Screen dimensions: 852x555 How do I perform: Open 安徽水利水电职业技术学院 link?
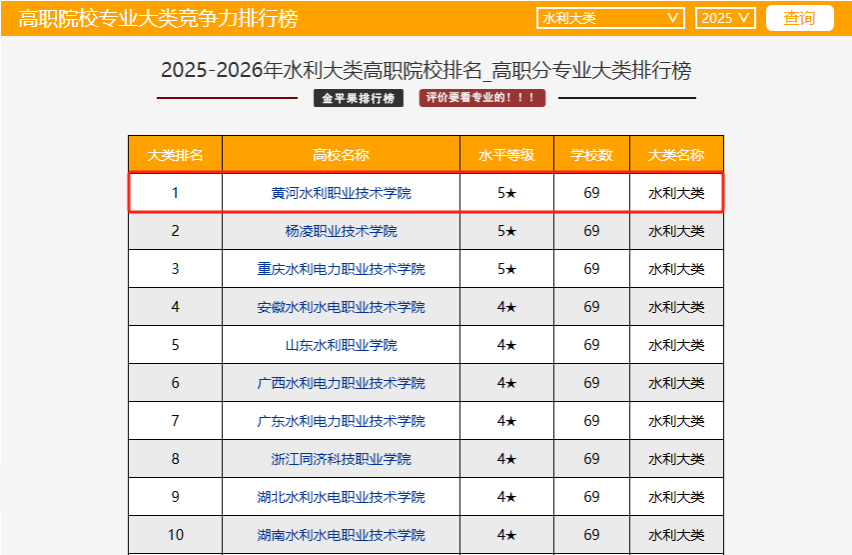coord(341,307)
